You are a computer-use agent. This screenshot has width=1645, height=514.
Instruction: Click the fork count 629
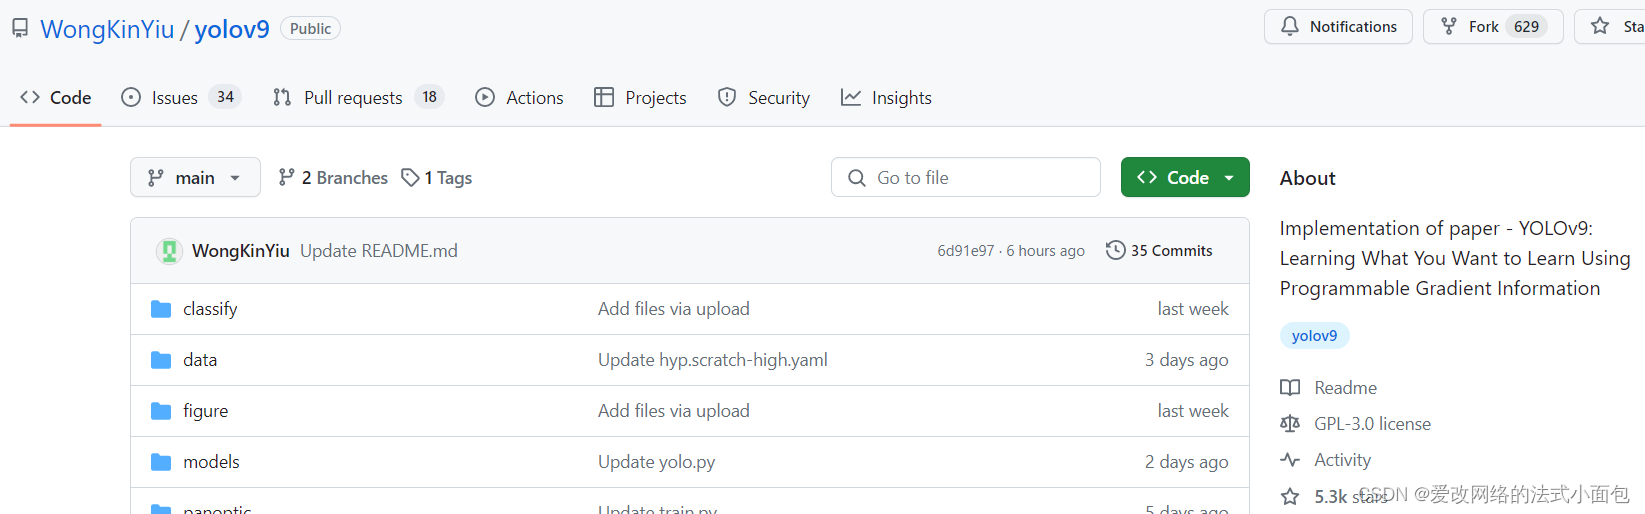pos(1526,27)
